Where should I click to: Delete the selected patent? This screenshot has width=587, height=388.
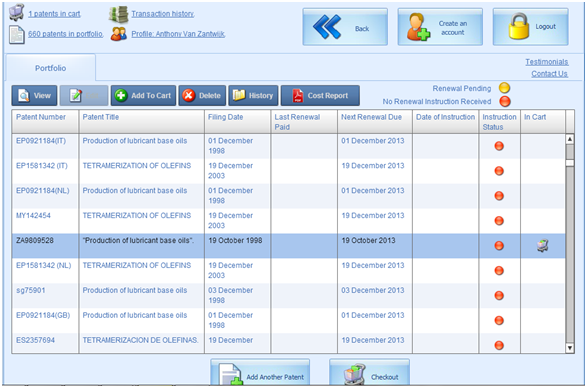coord(202,96)
